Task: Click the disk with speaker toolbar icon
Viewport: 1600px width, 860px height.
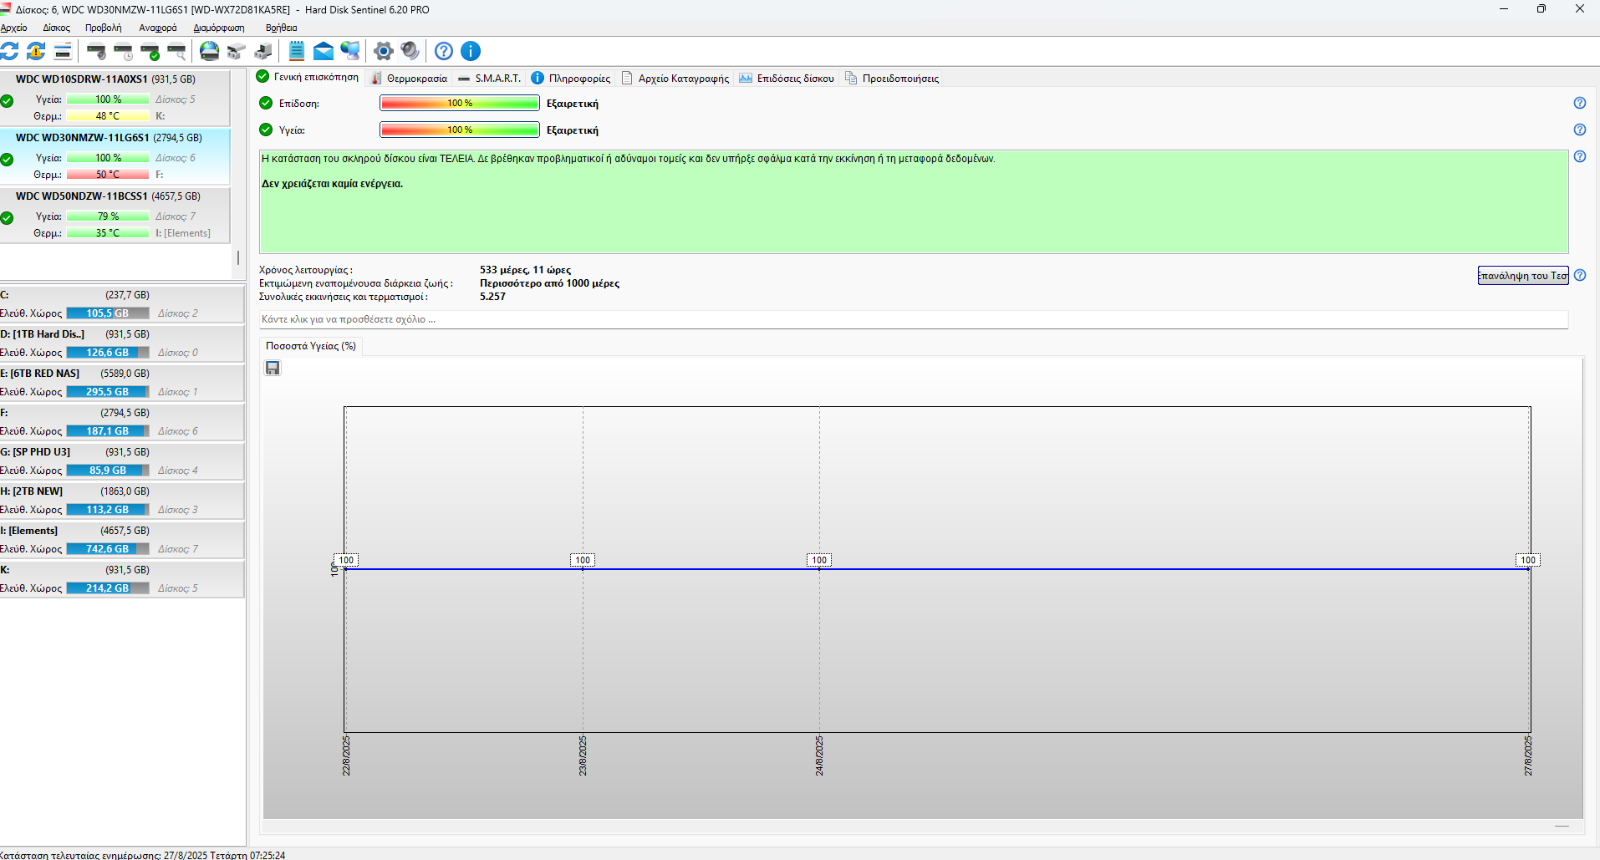Action: coord(97,51)
